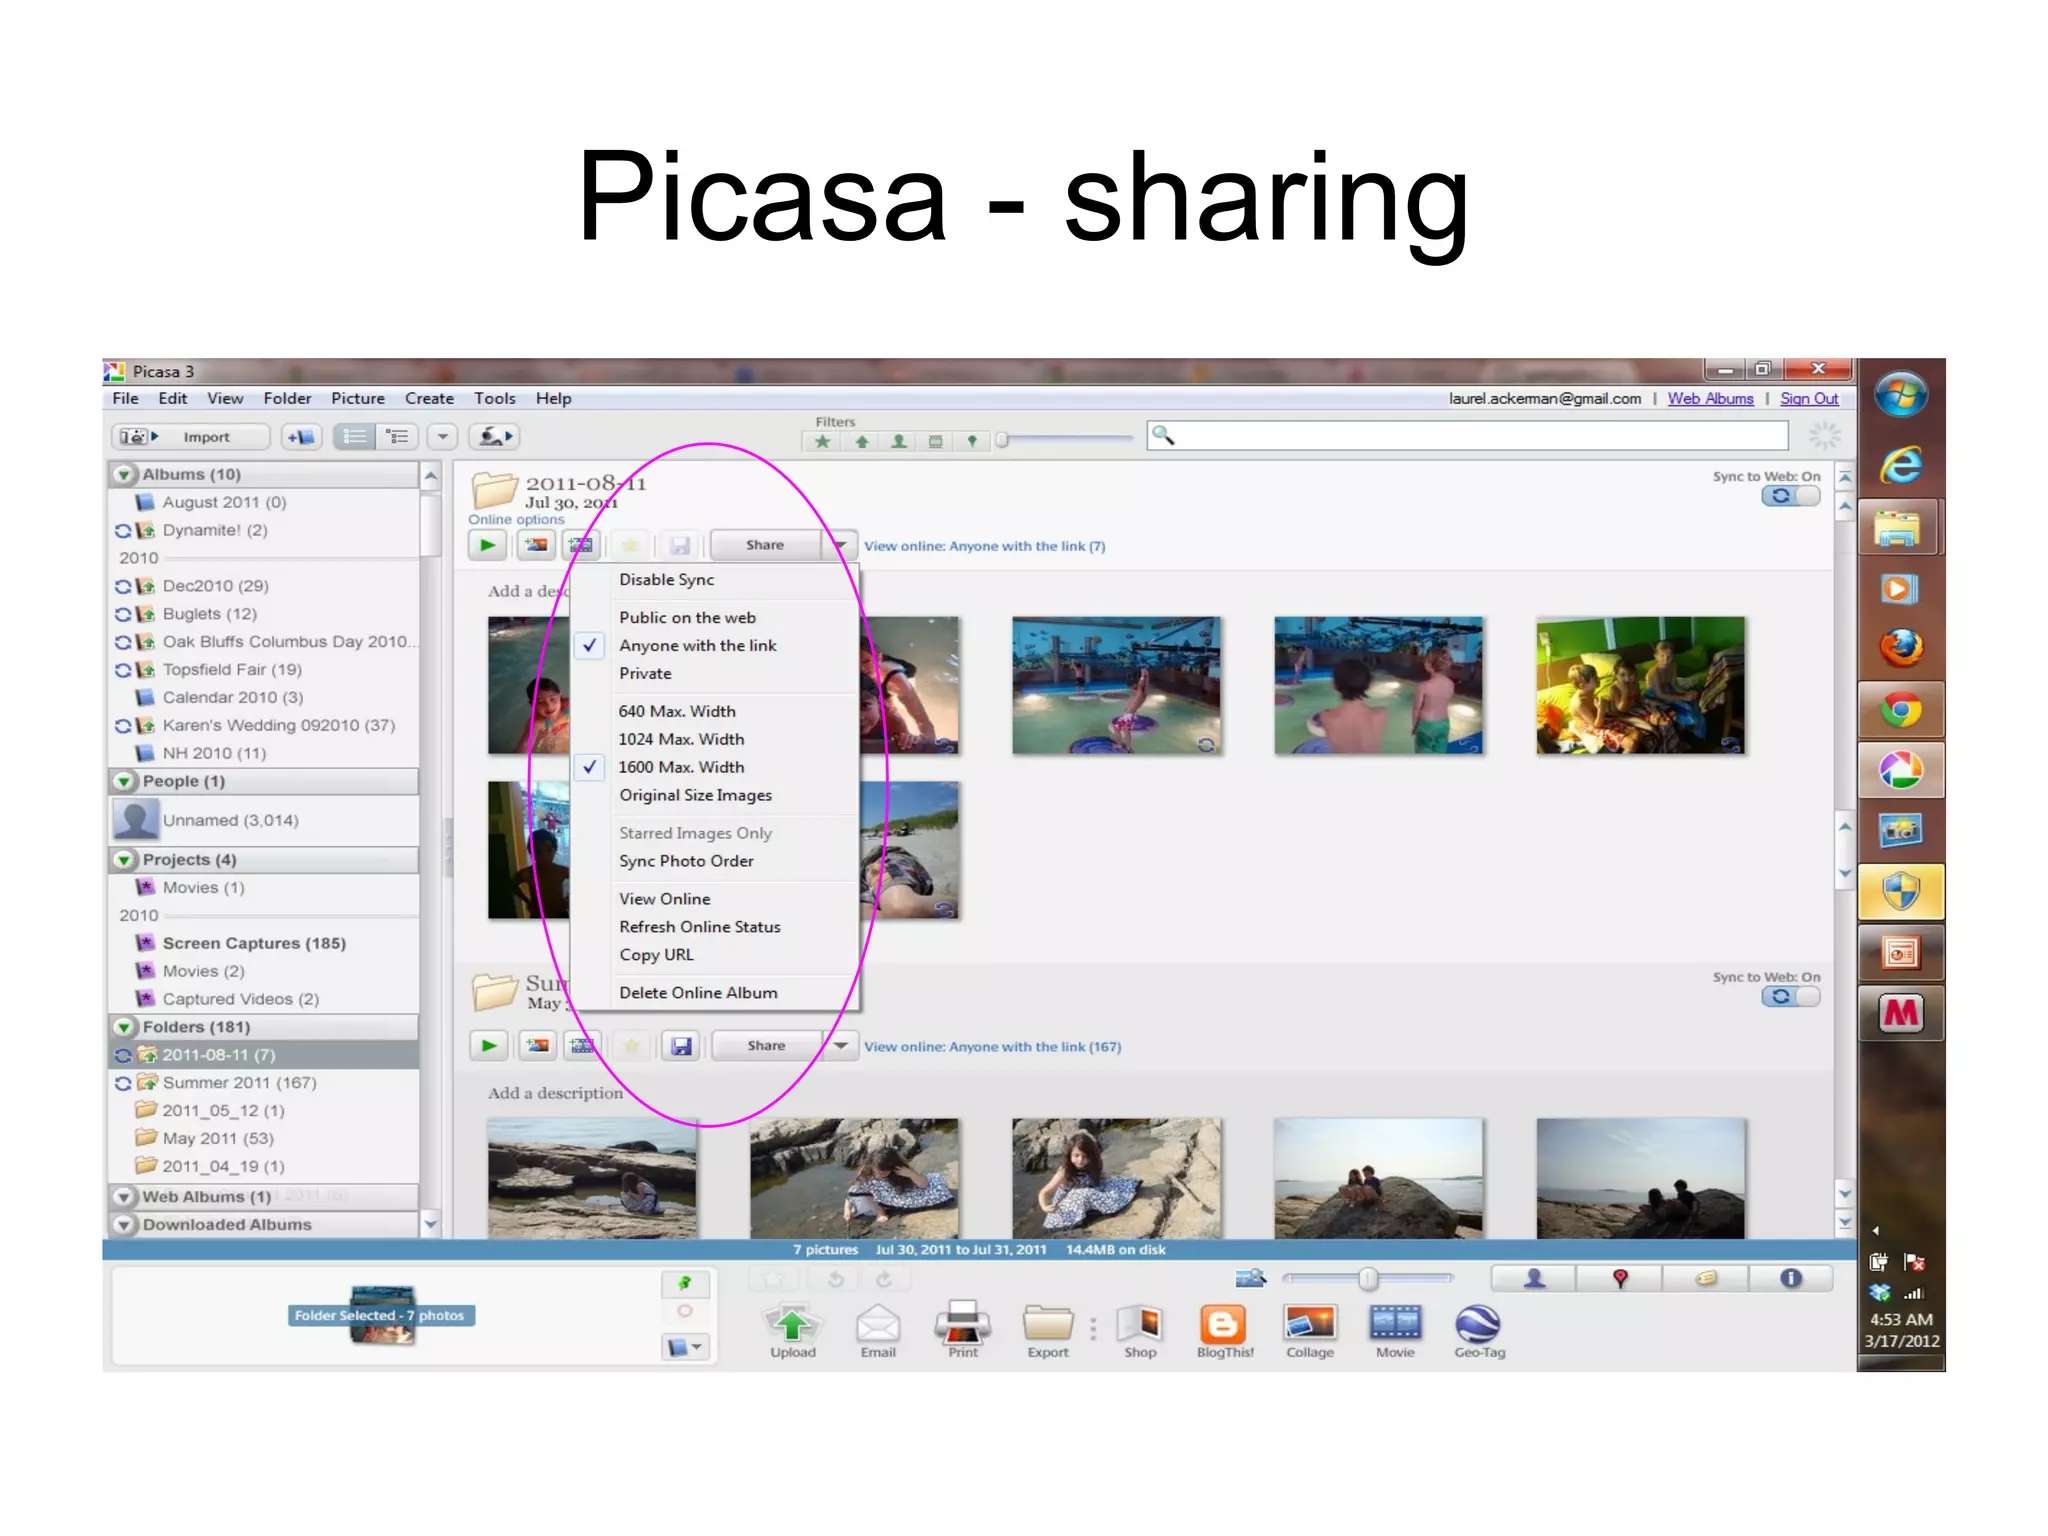Screen dimensions: 2048x1536
Task: Open View online link showing (7)
Action: pyautogui.click(x=985, y=547)
